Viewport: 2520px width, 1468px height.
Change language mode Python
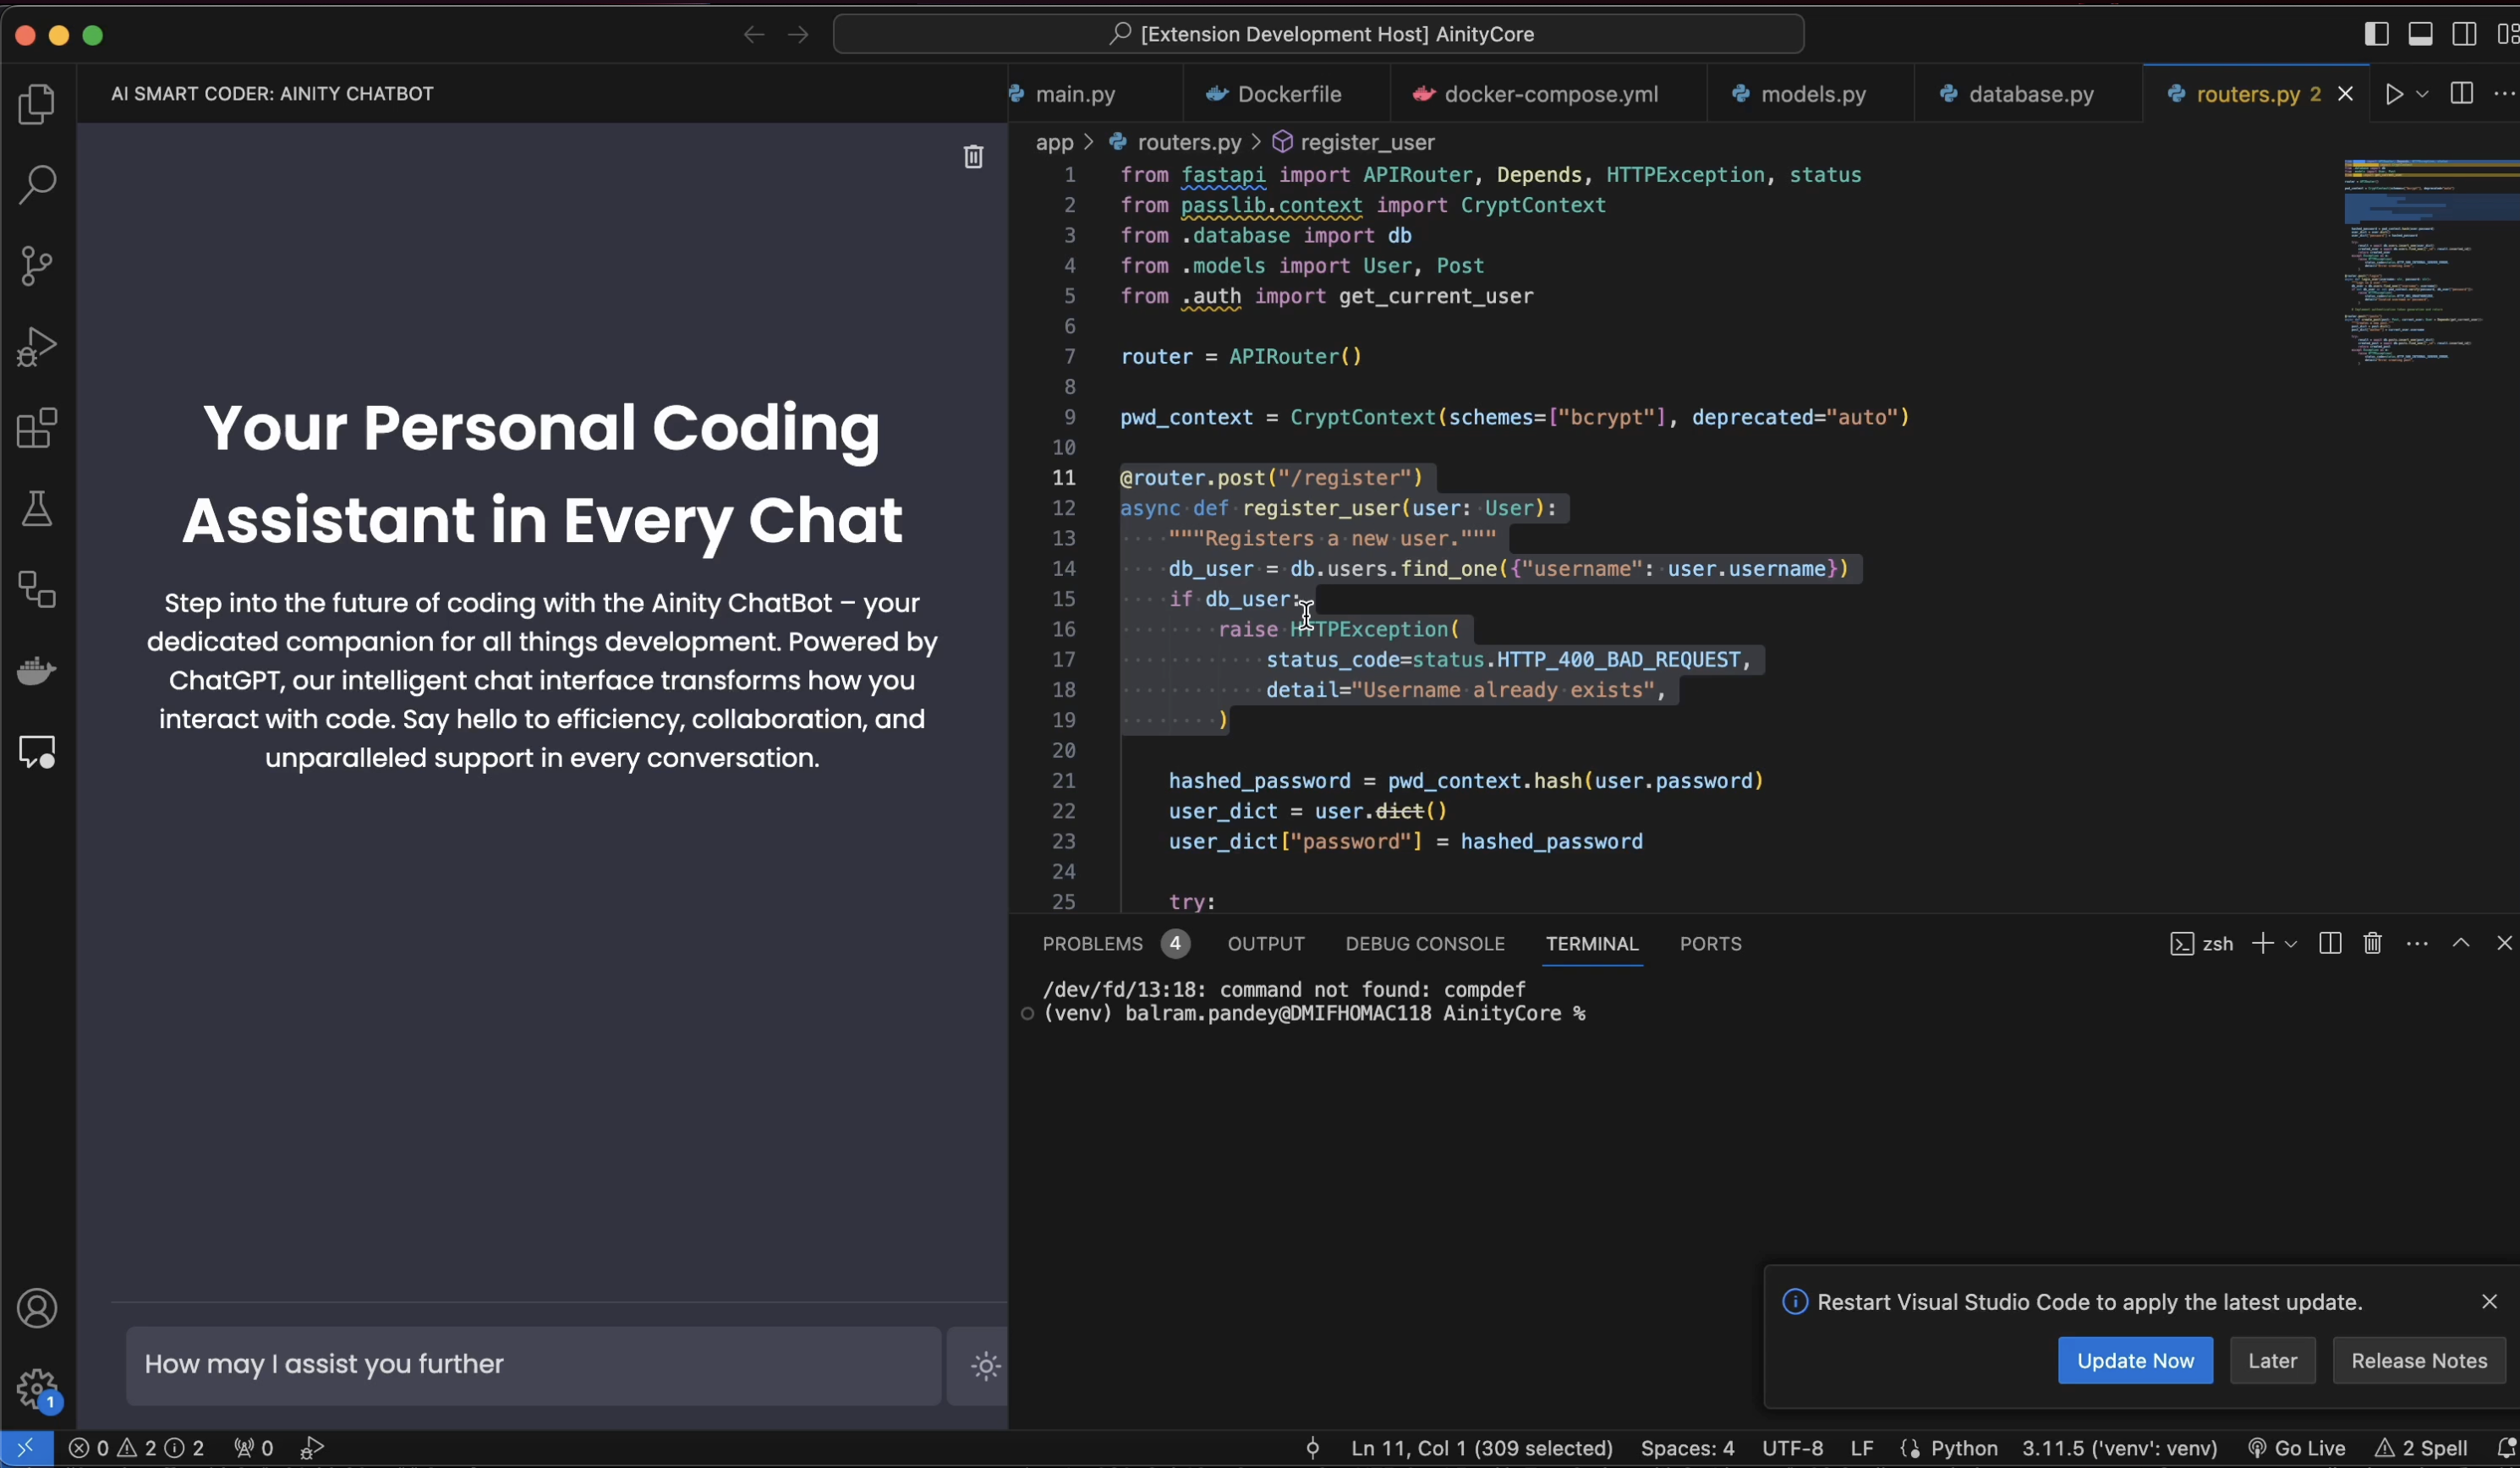(1964, 1448)
